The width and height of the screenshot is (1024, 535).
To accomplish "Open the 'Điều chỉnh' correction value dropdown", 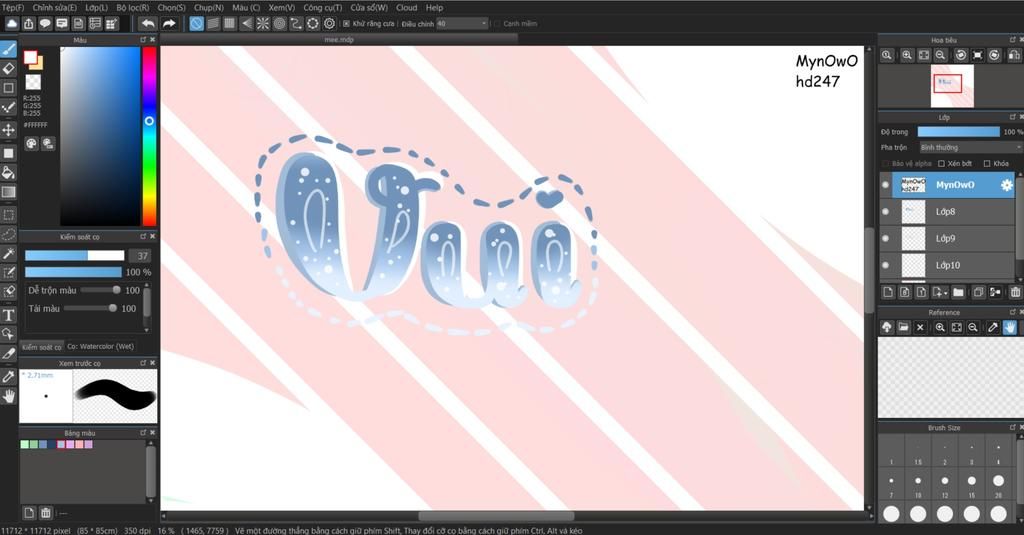I will [x=462, y=24].
